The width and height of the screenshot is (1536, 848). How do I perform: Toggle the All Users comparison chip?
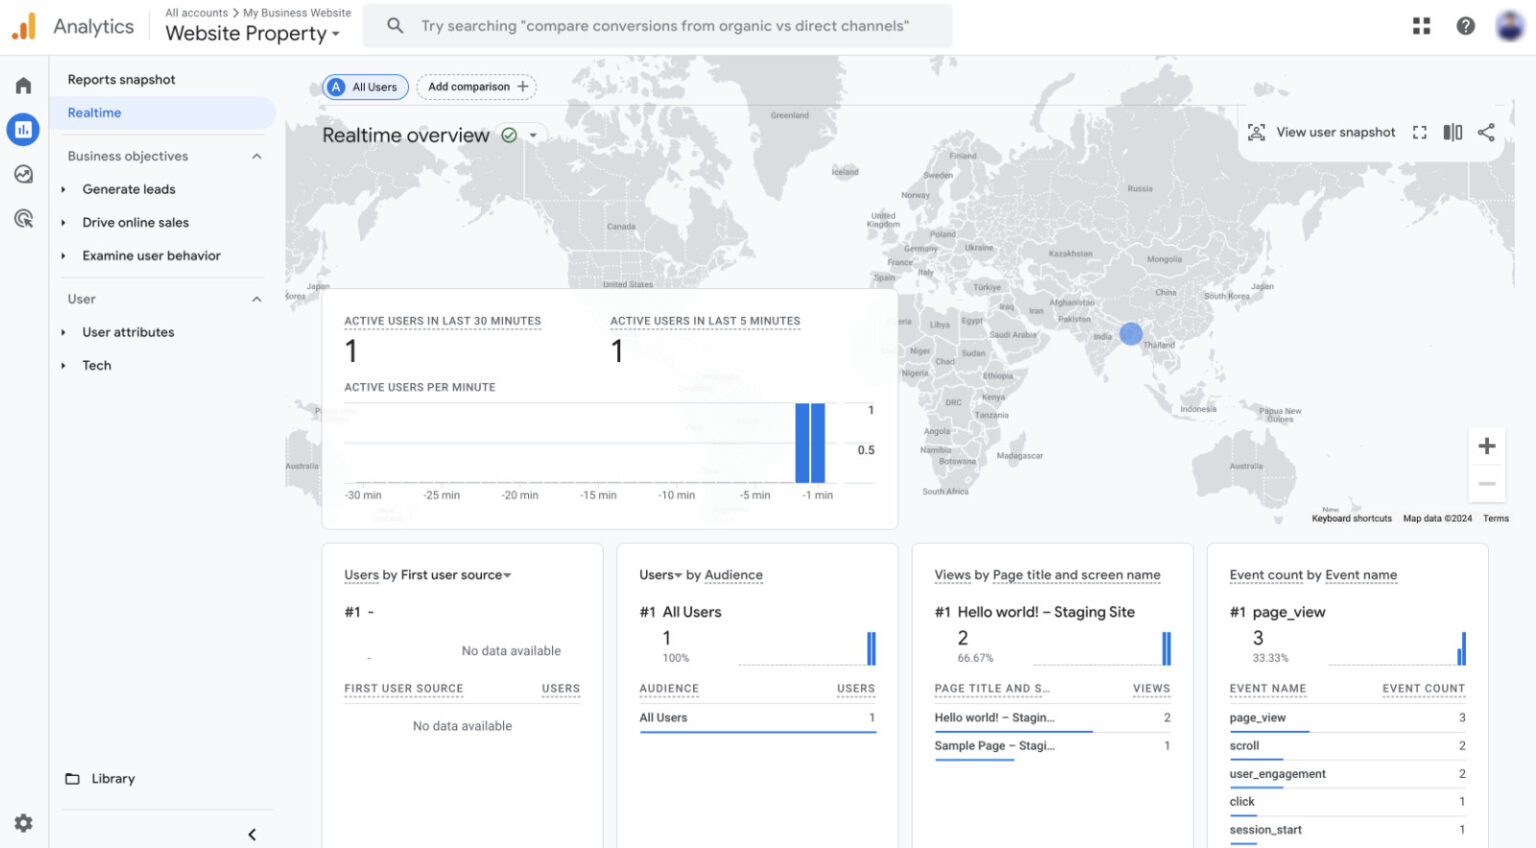364,87
